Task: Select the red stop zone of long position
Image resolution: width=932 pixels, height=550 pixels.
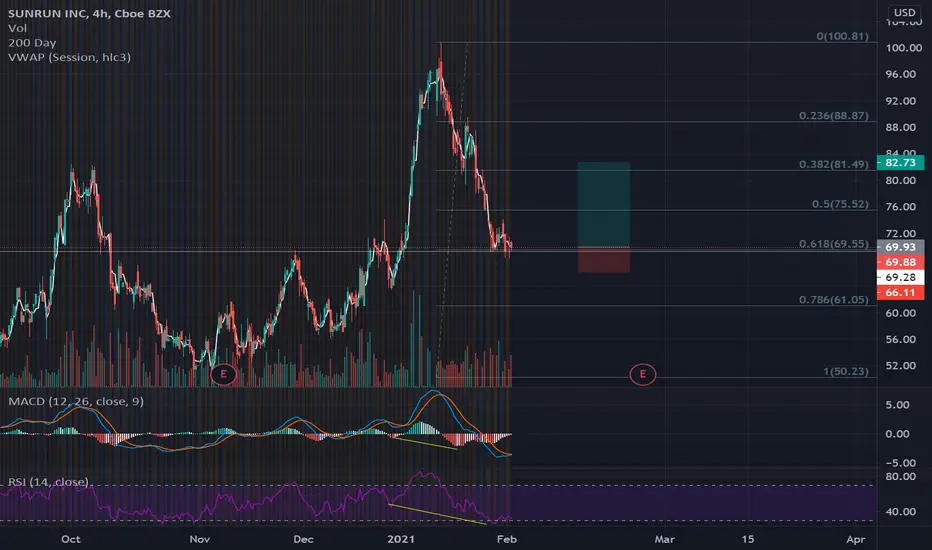Action: point(604,260)
